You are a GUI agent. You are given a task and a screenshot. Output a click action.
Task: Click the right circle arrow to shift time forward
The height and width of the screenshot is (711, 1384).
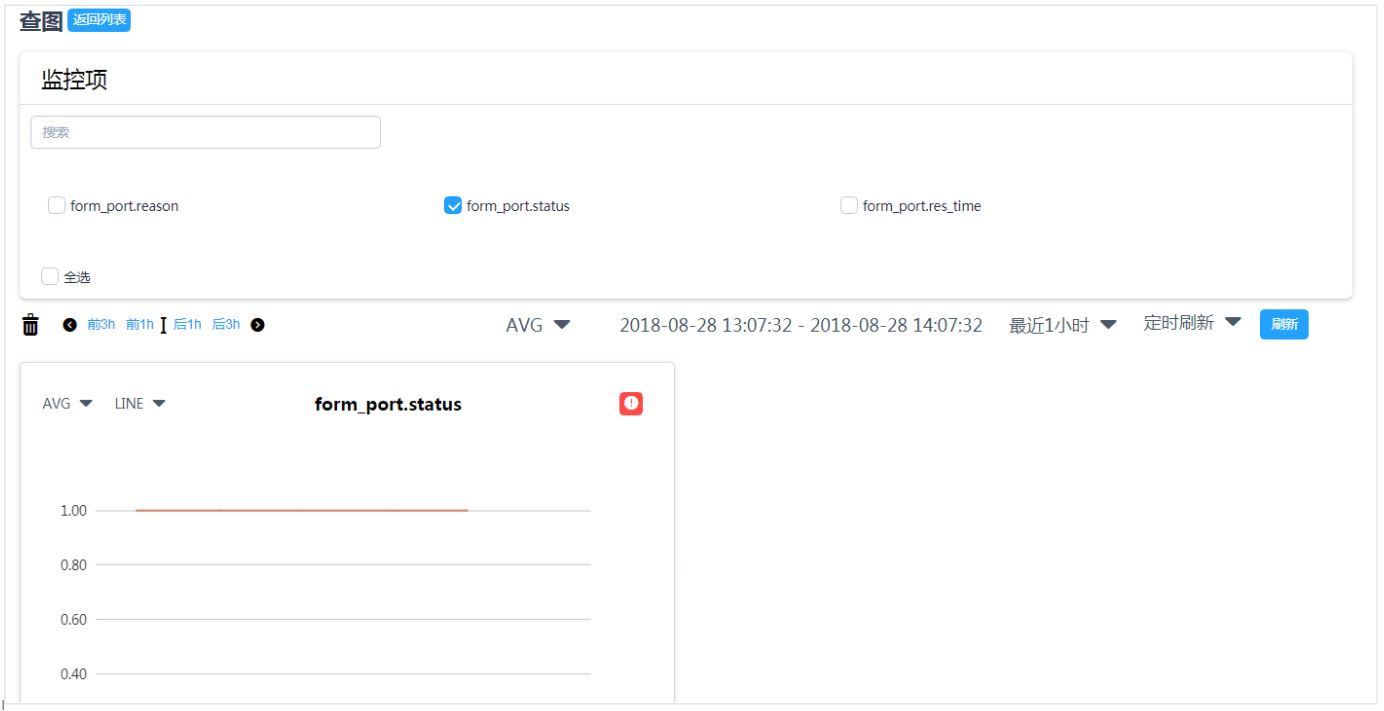click(x=255, y=323)
